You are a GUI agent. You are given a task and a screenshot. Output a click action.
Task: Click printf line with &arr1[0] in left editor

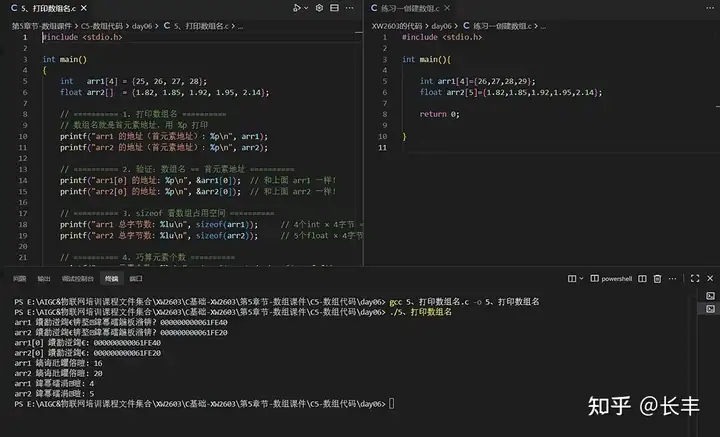coord(198,180)
